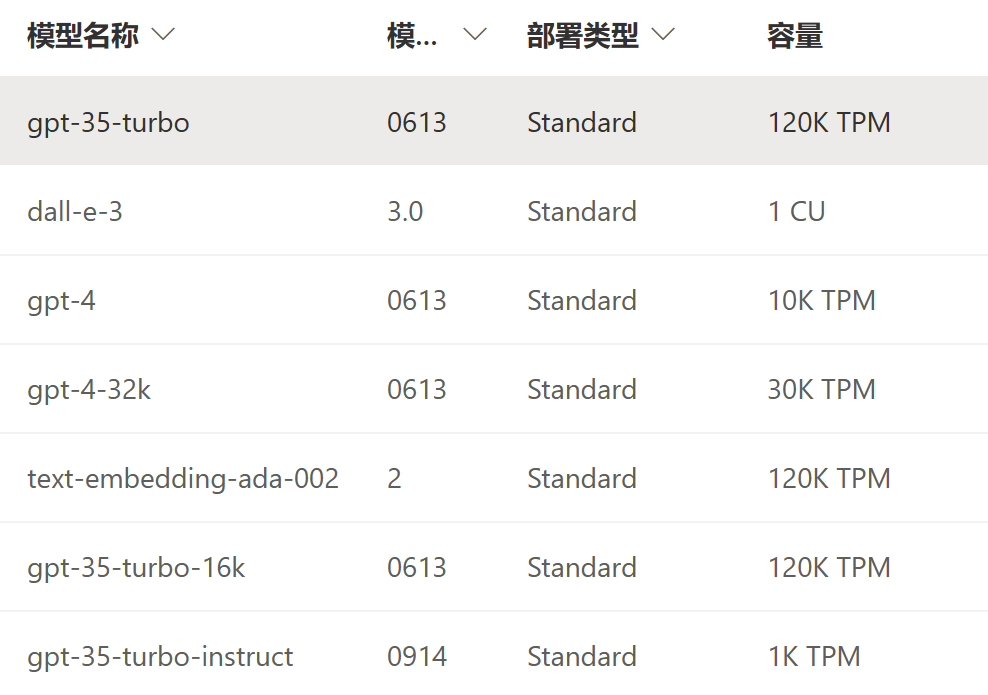The image size is (988, 695).
Task: Click the 30K TPM capacity value
Action: click(x=822, y=389)
